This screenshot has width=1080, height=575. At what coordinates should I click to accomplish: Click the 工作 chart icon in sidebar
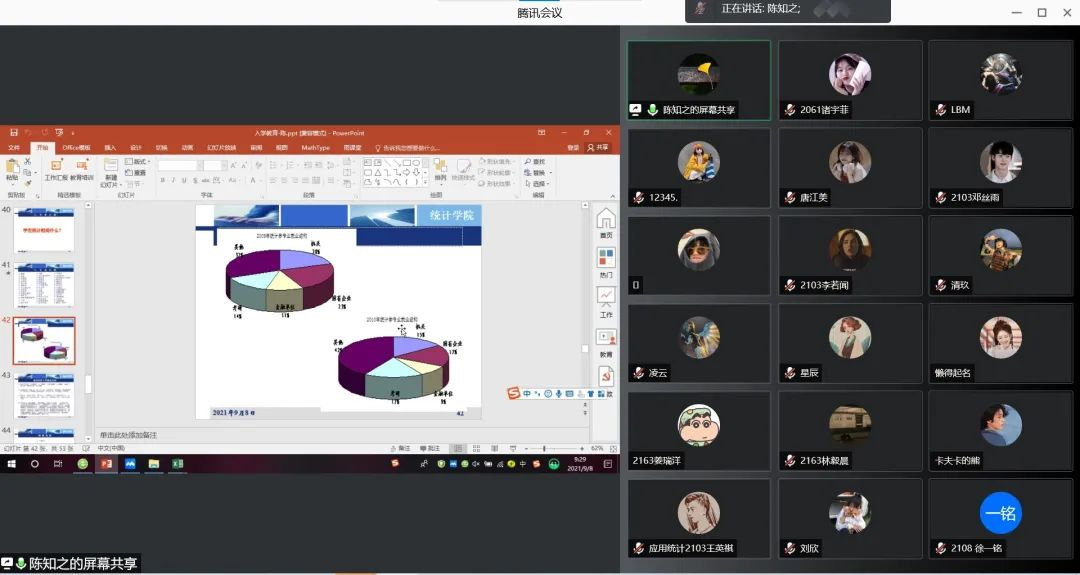(606, 297)
